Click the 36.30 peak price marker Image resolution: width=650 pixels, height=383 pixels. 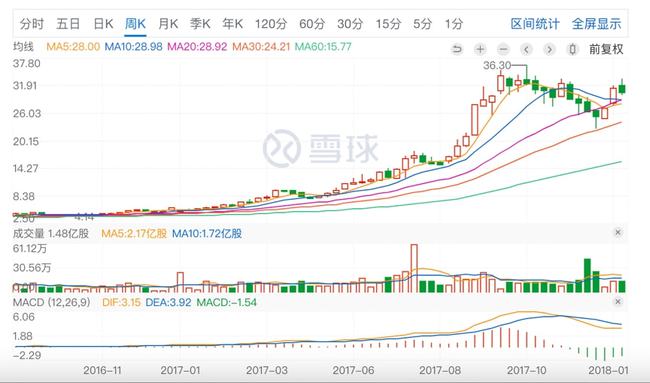[497, 65]
